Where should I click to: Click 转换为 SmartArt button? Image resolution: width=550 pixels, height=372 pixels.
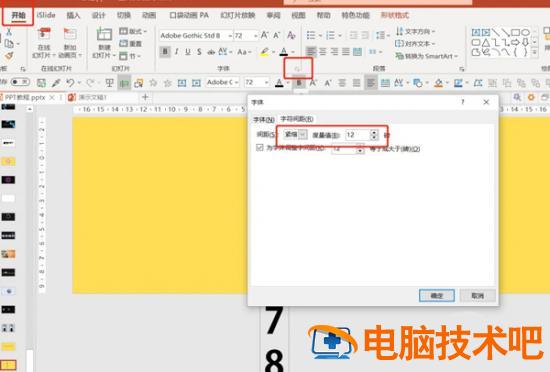[x=427, y=56]
